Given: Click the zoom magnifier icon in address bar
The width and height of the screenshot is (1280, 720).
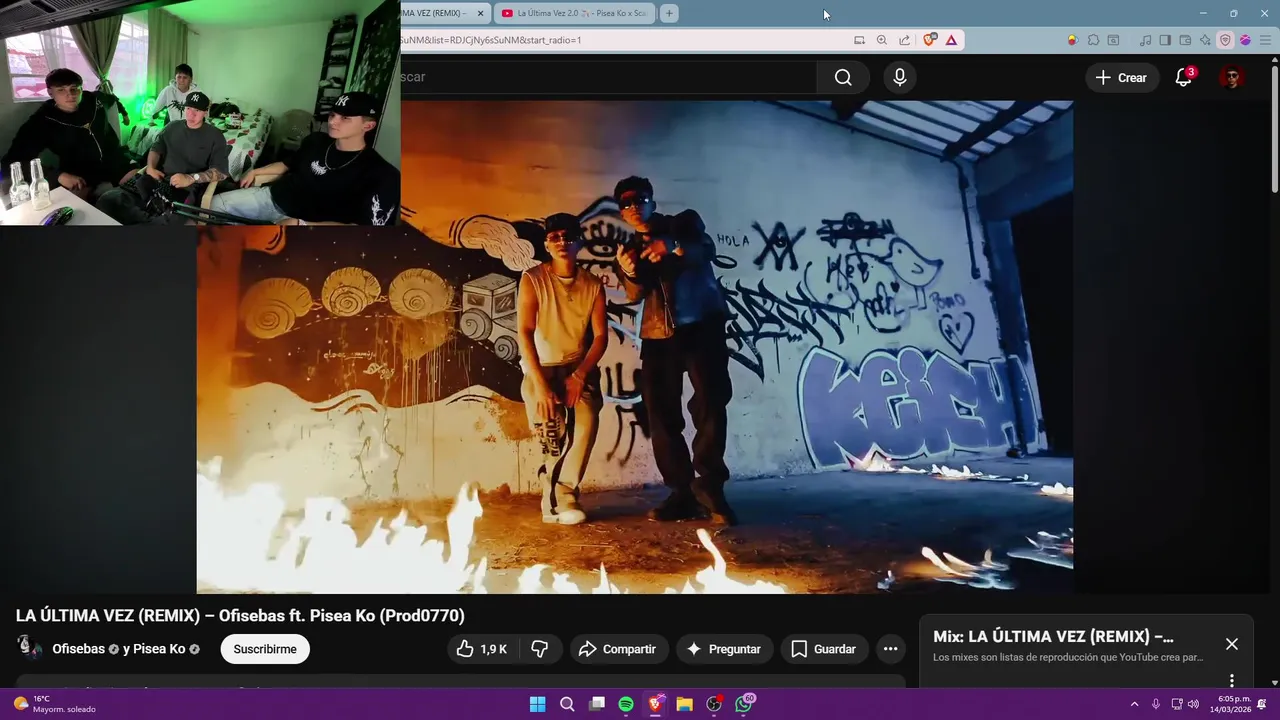Looking at the screenshot, I should (881, 40).
